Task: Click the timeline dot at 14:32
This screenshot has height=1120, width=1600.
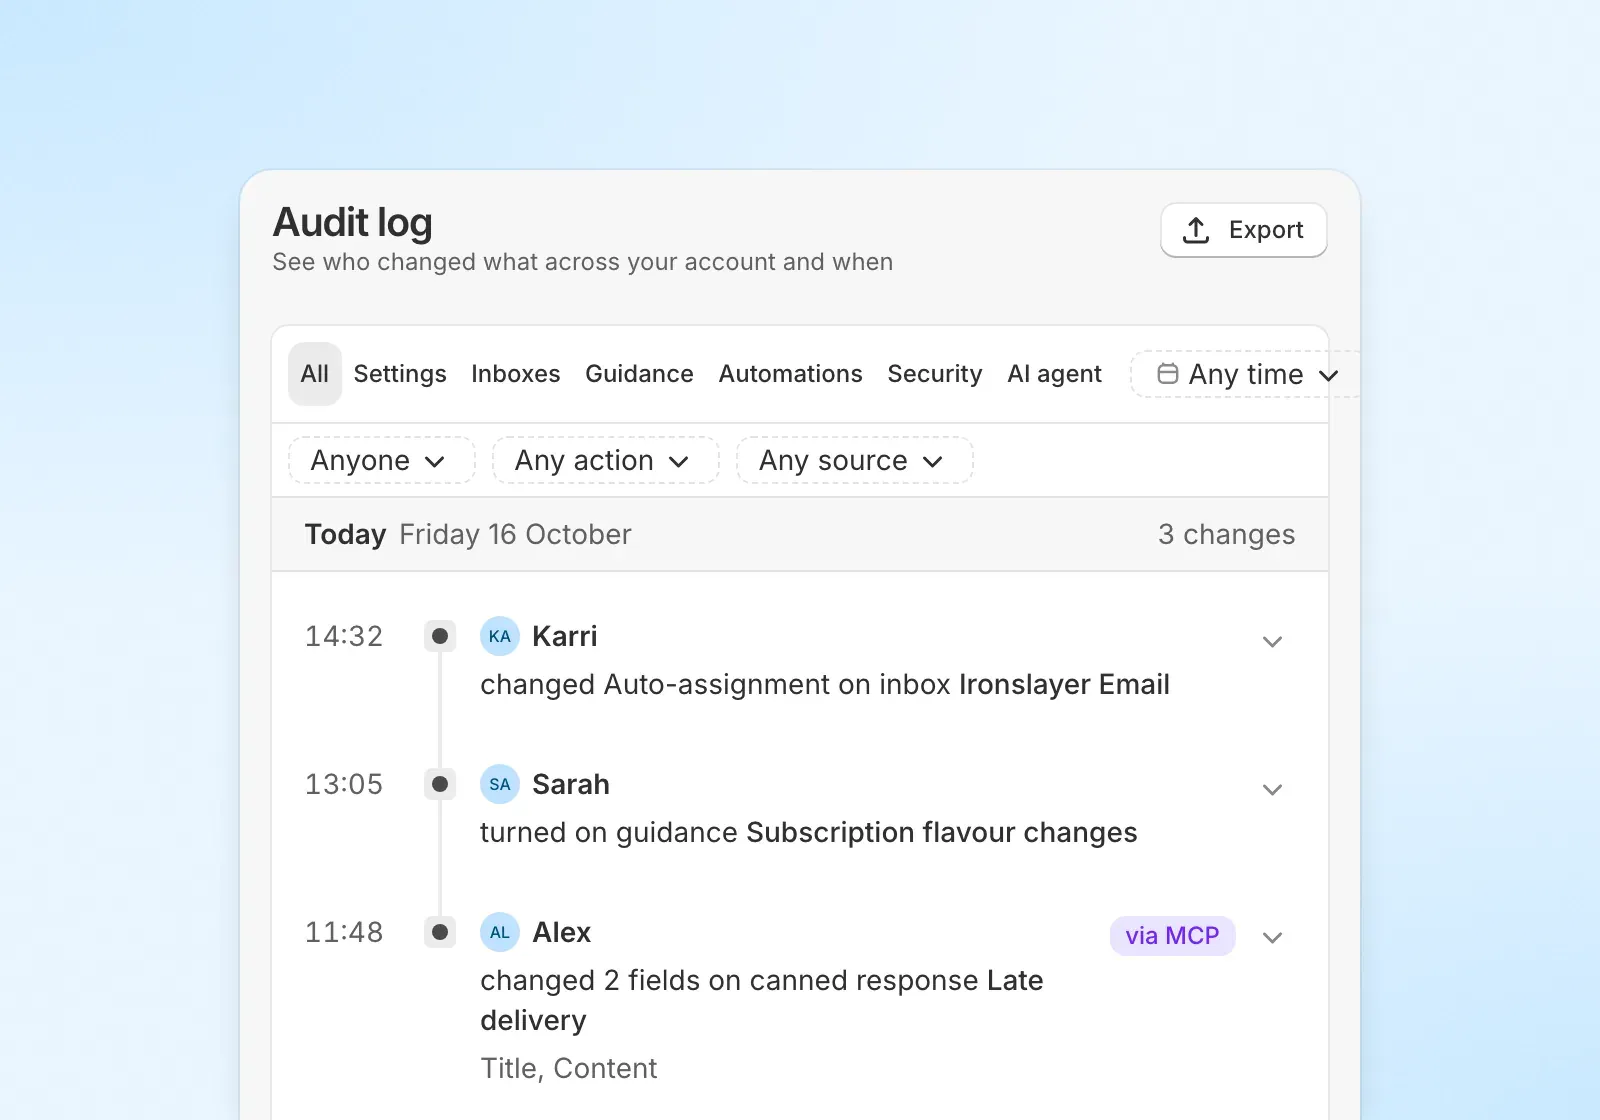Action: coord(440,636)
